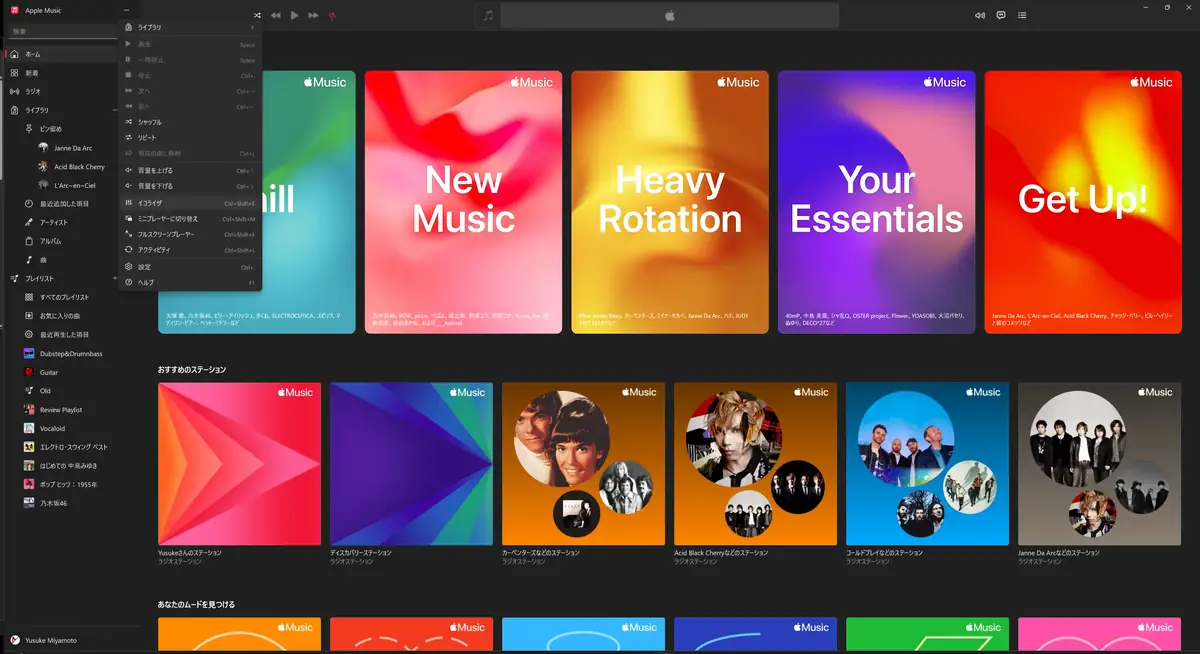Open 新着 in the sidebar
The width and height of the screenshot is (1200, 654).
pos(61,73)
